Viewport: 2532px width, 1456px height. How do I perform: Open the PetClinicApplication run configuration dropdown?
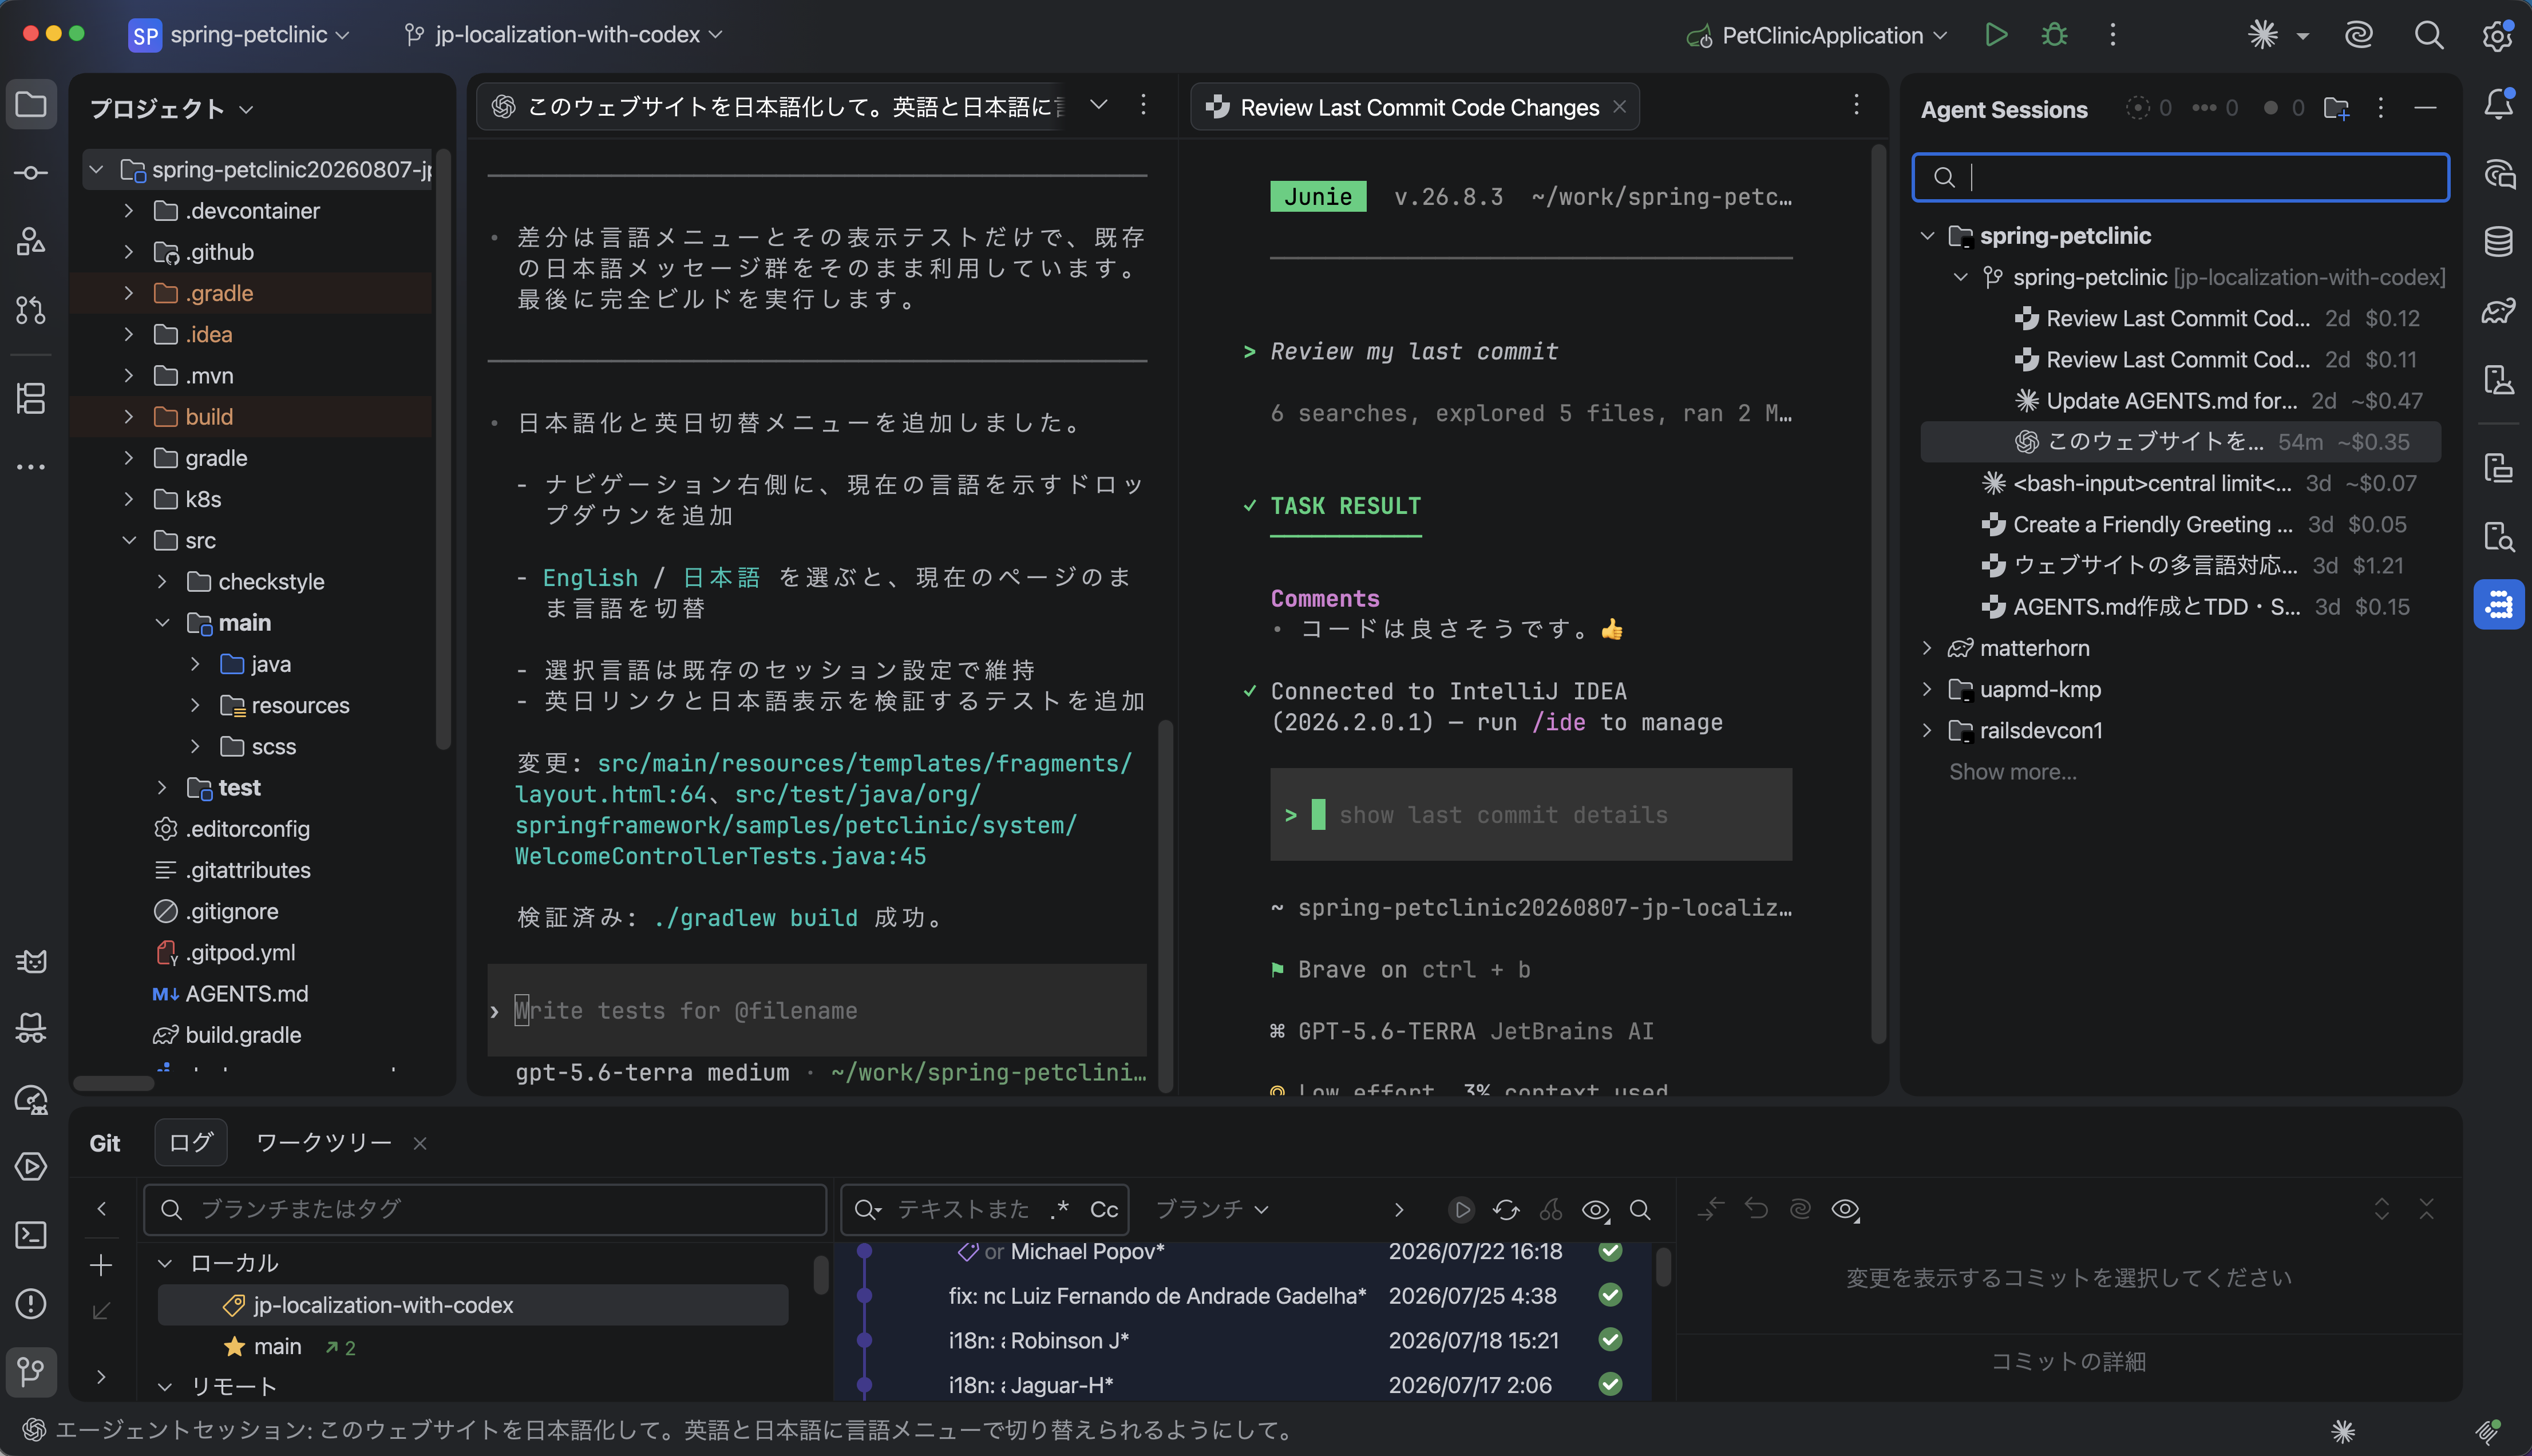(1817, 35)
